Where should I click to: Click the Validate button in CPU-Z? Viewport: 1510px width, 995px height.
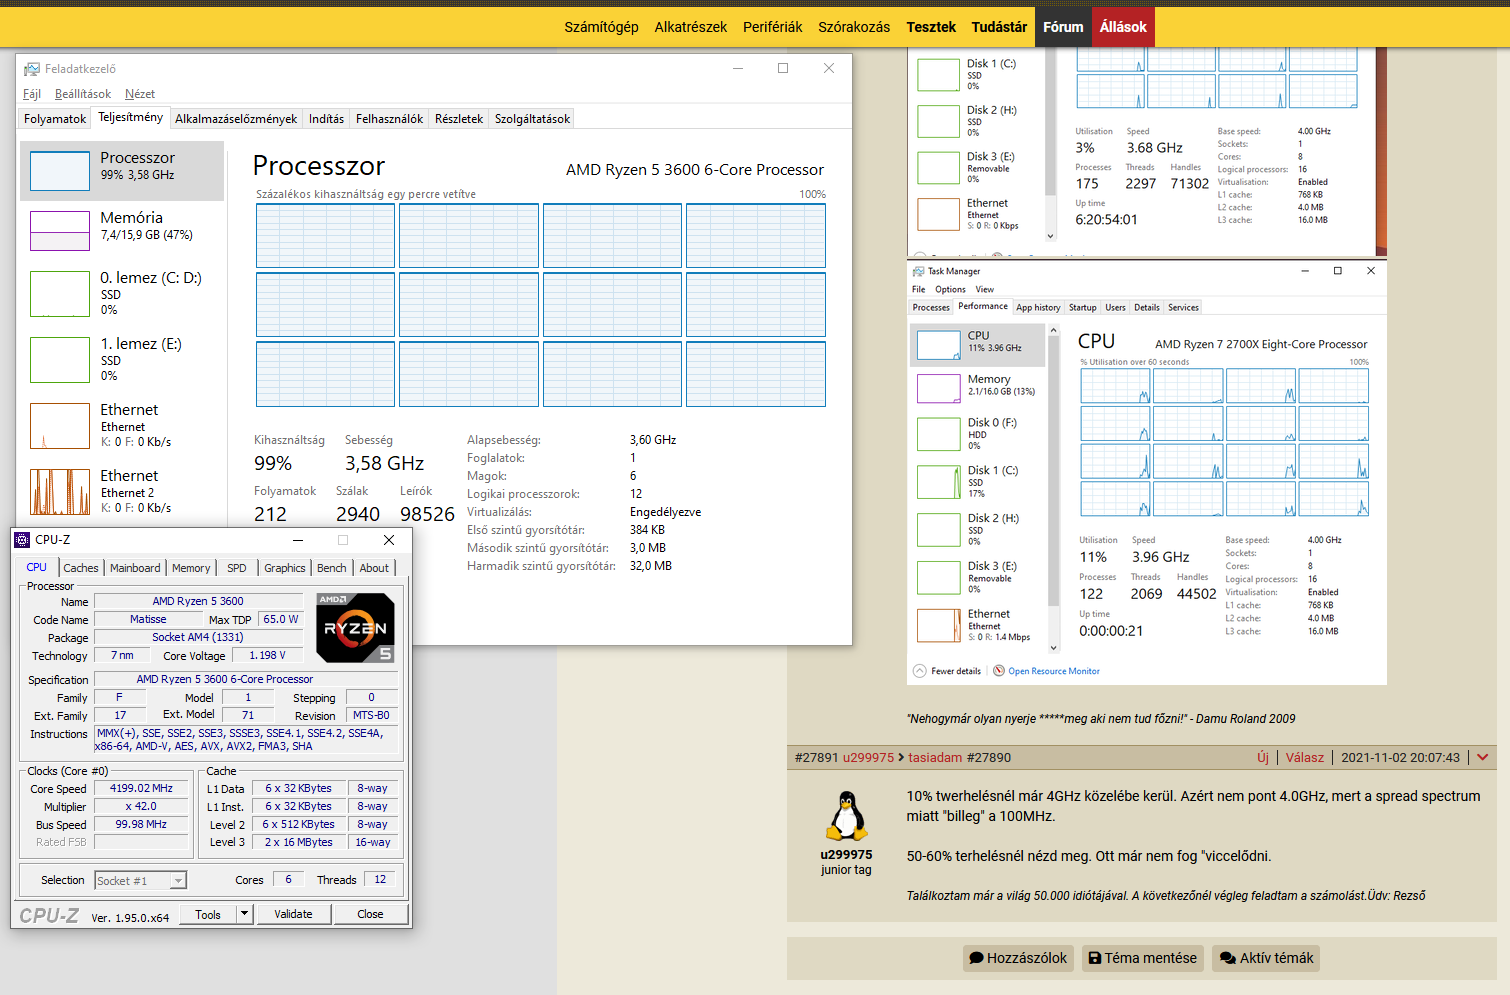pos(293,914)
